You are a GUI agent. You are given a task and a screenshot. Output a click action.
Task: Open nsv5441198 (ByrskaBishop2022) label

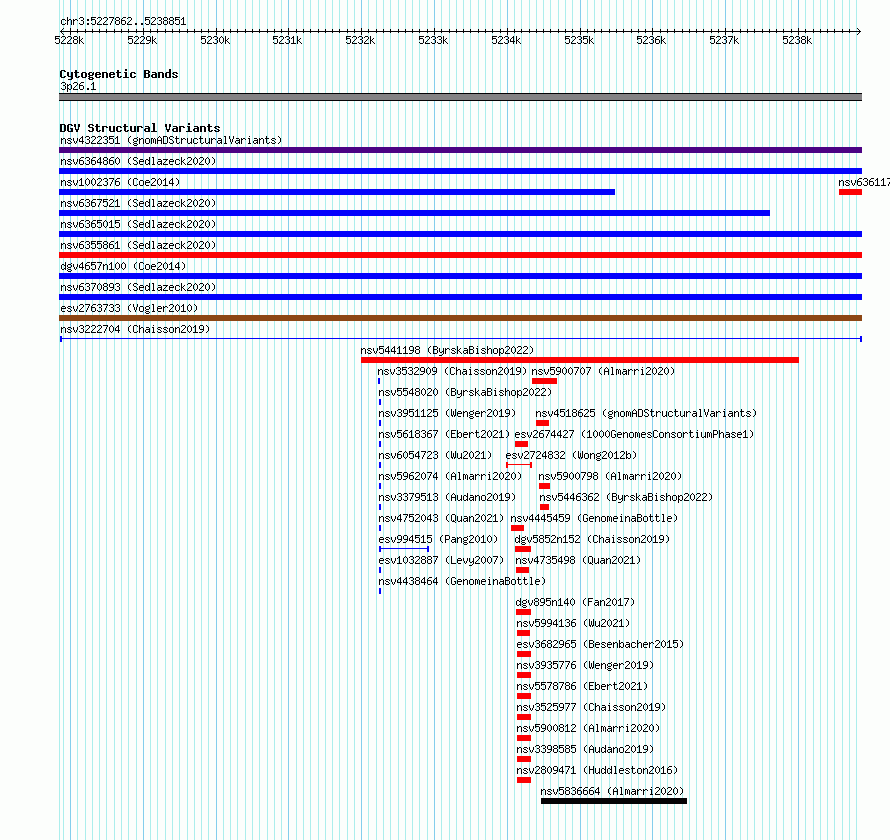pos(447,350)
